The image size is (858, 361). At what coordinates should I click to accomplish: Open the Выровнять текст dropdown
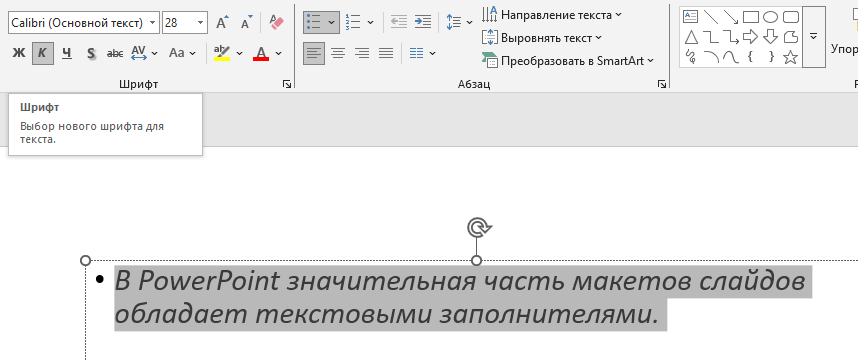[x=541, y=38]
